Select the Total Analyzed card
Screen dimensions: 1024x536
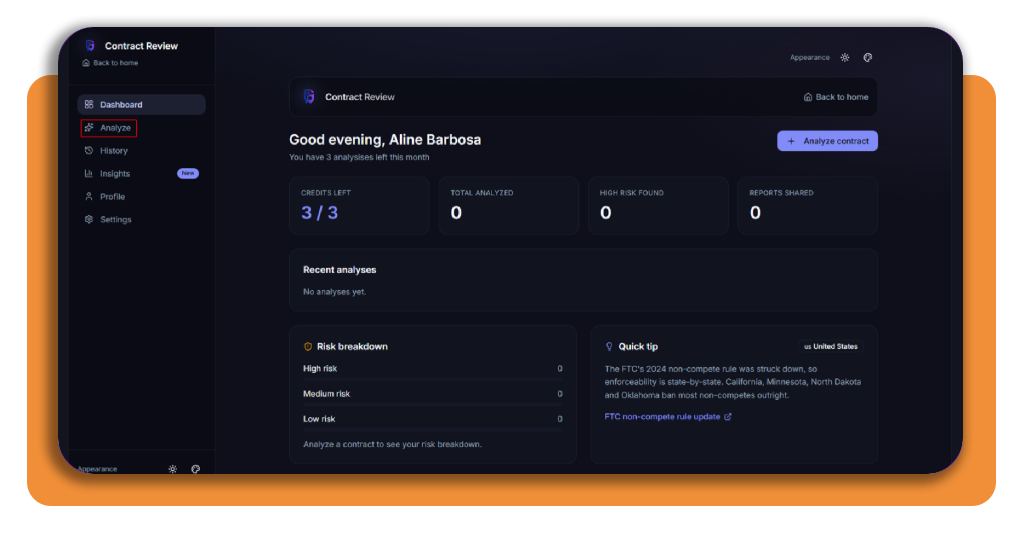click(509, 206)
